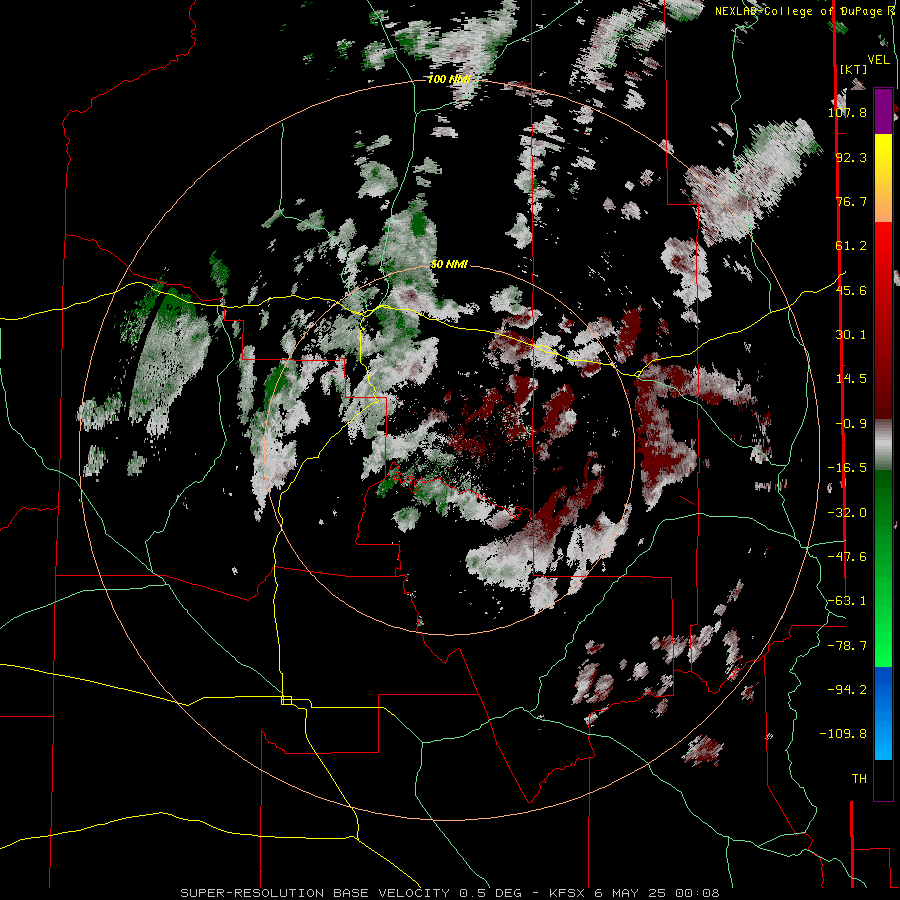This screenshot has height=900, width=900.
Task: Click the 14.5 velocity legend value
Action: 851,379
